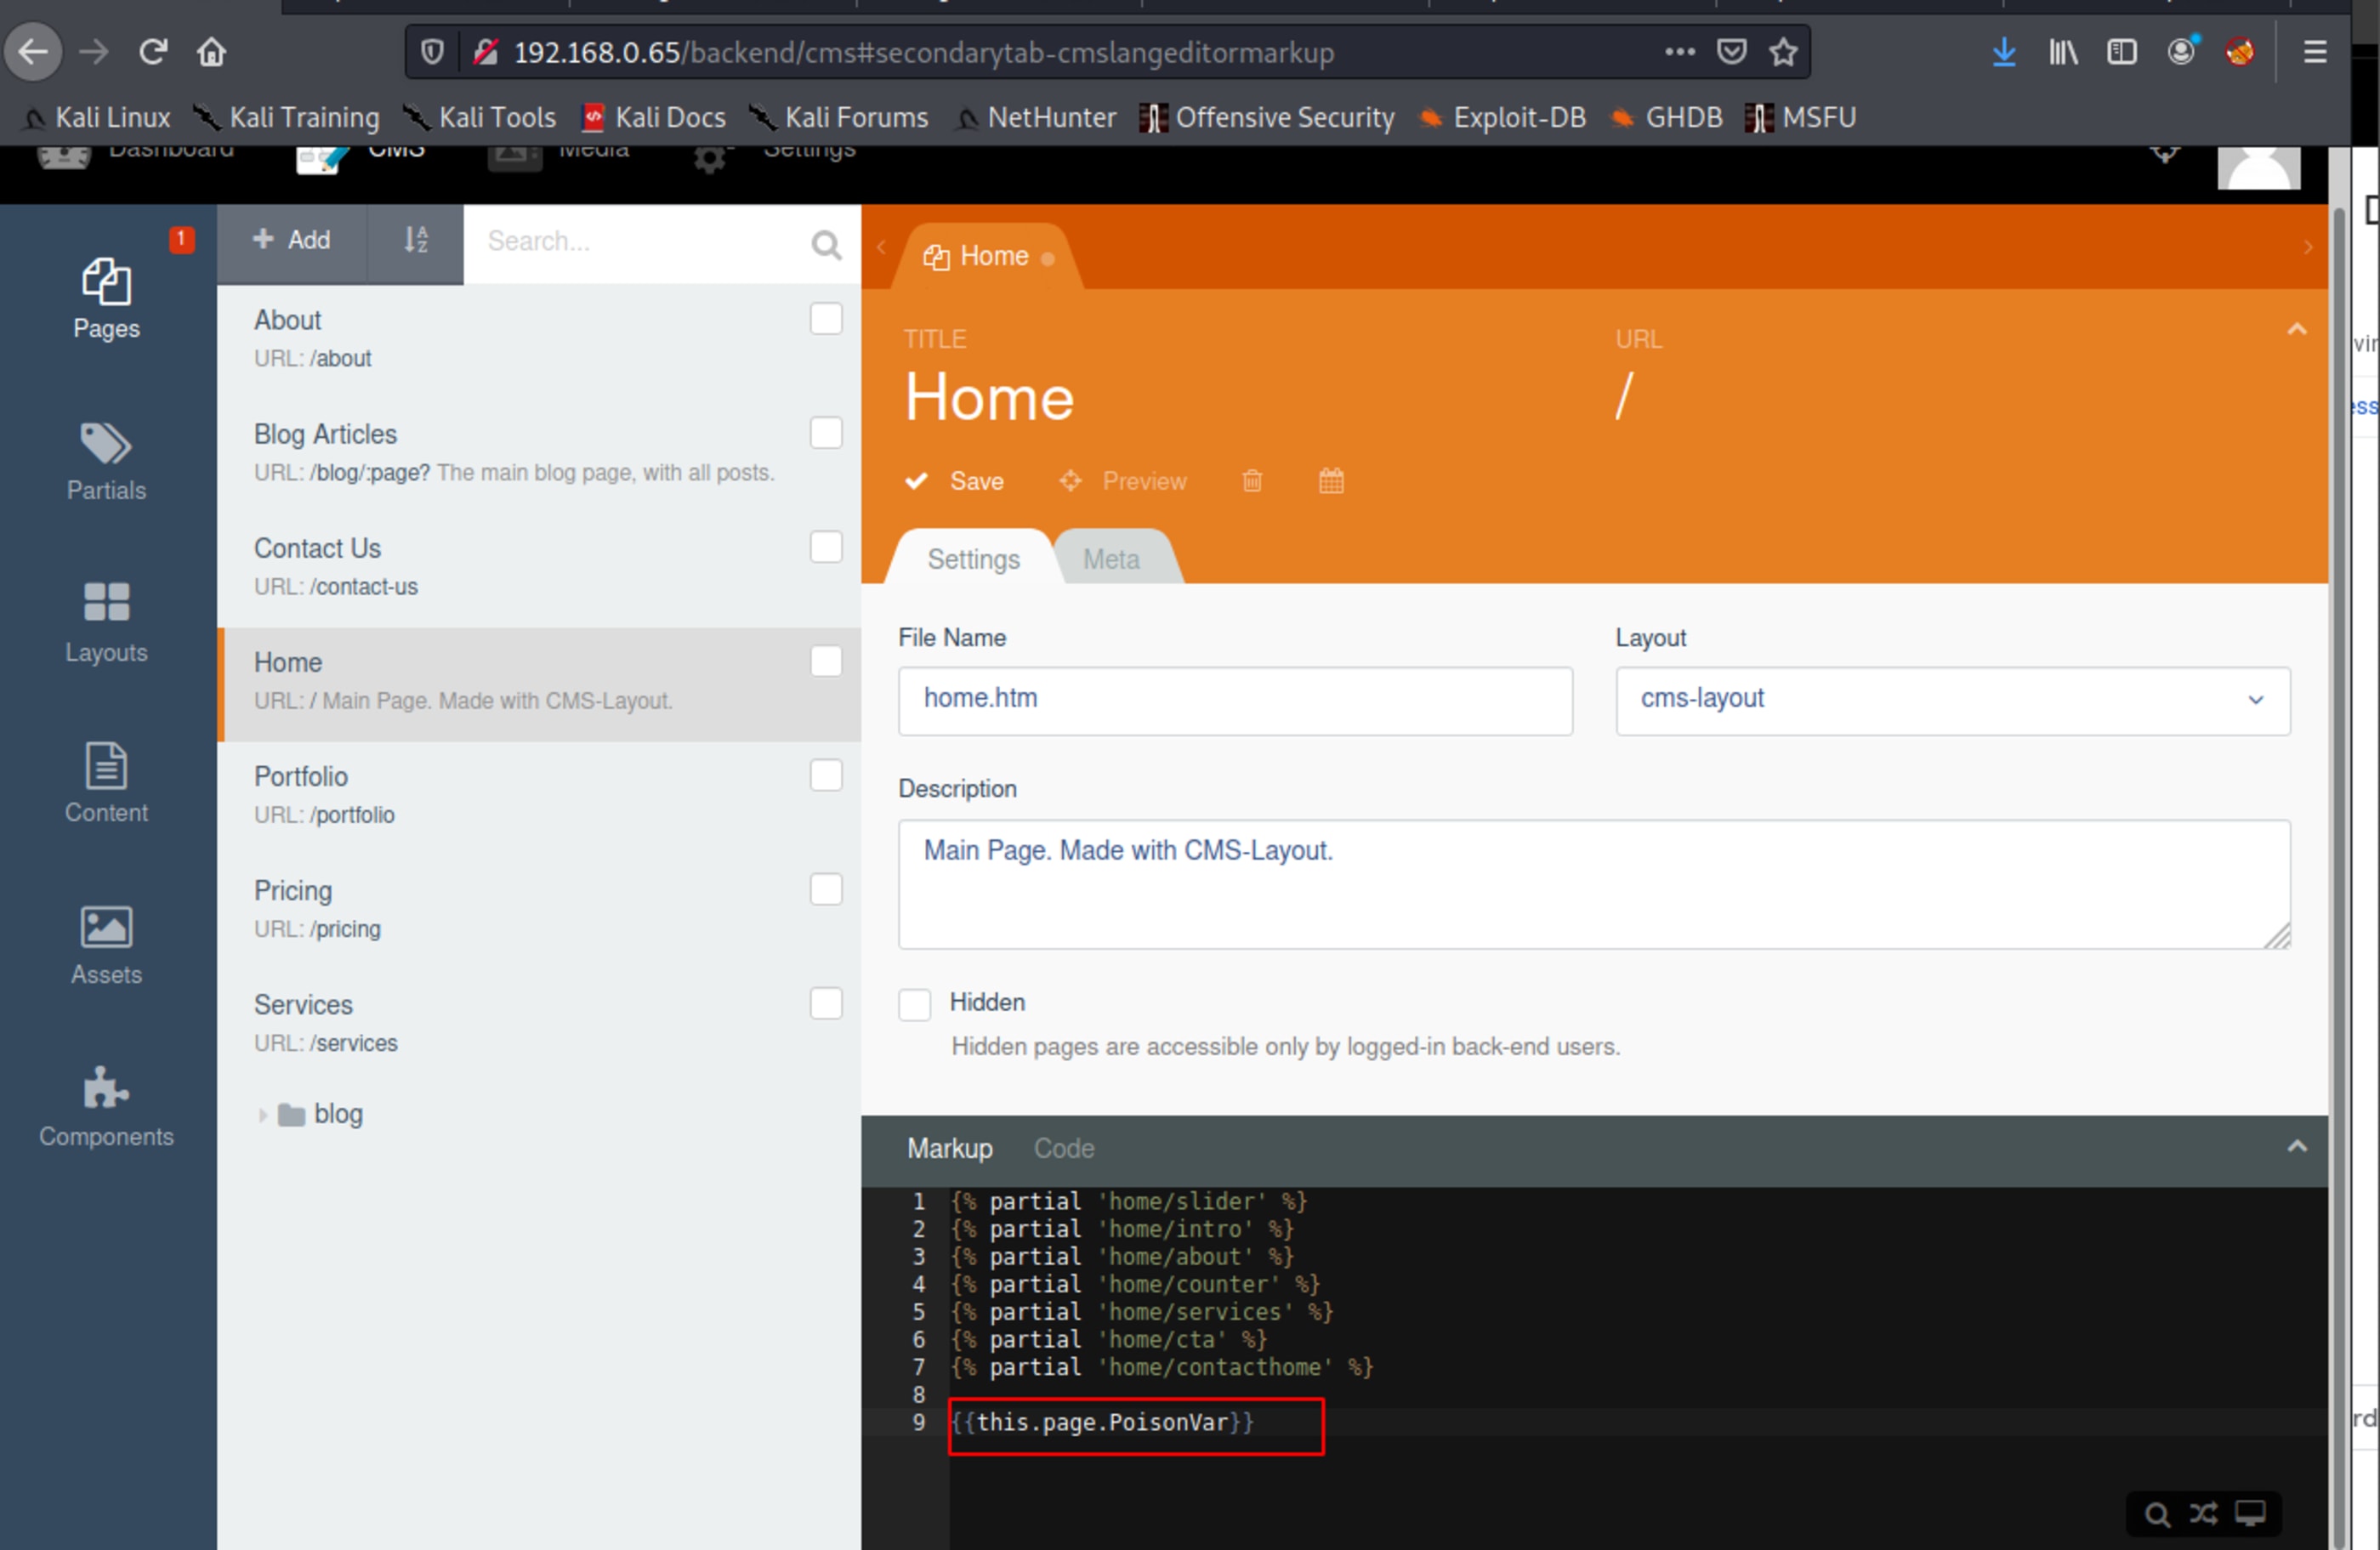Check the About page checkbox
This screenshot has height=1550, width=2380.
(825, 319)
